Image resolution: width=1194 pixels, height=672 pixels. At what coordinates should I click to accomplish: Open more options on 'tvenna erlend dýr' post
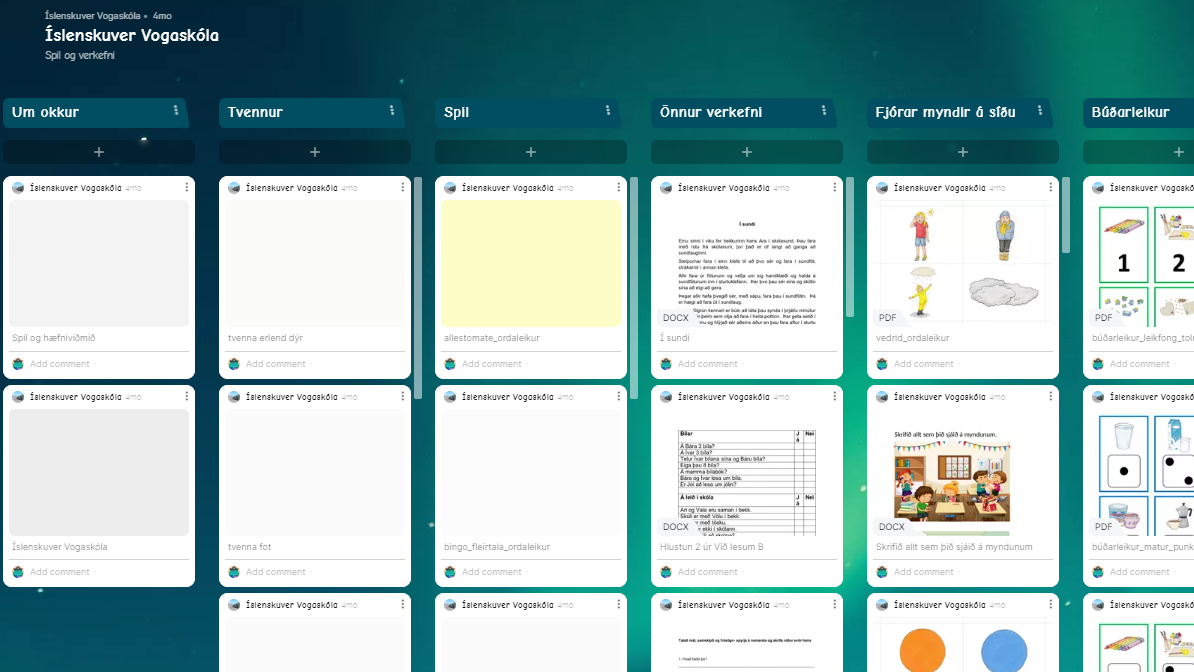[x=403, y=188]
